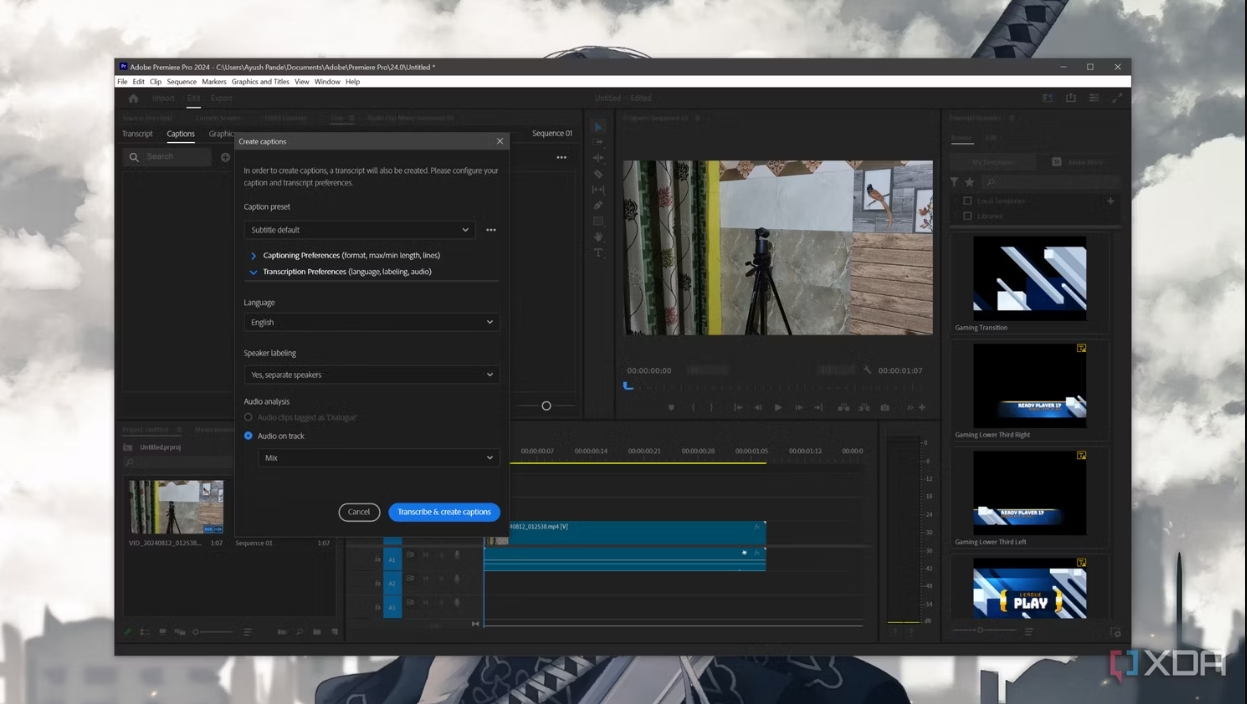Open the Program Monitor button editor plus
1247x704 pixels.
(x=922, y=408)
